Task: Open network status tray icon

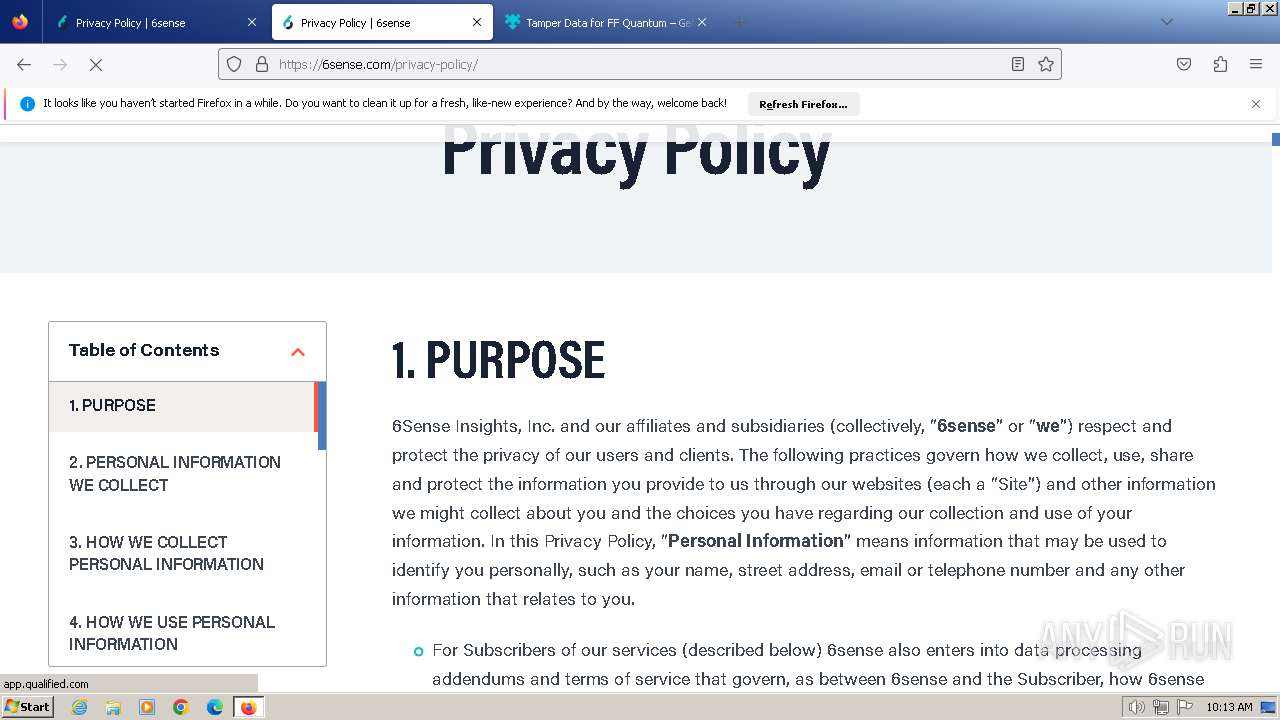Action: point(1161,707)
